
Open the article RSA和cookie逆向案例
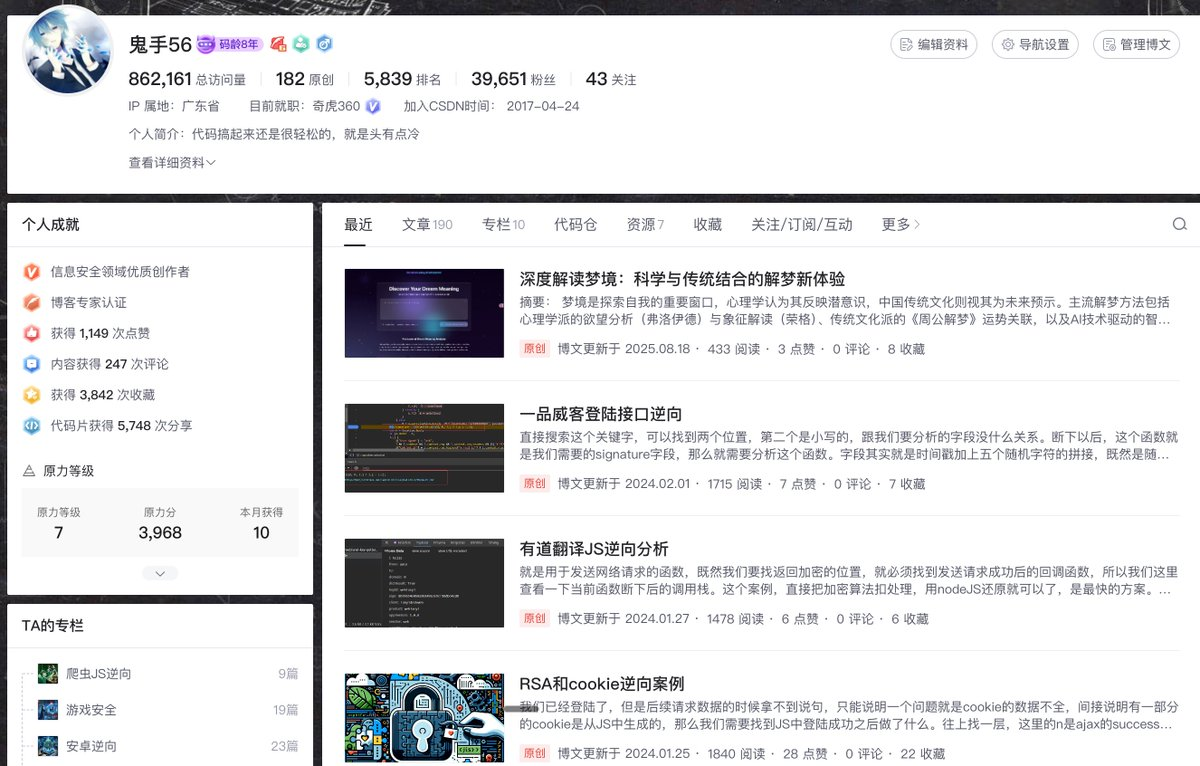[602, 684]
